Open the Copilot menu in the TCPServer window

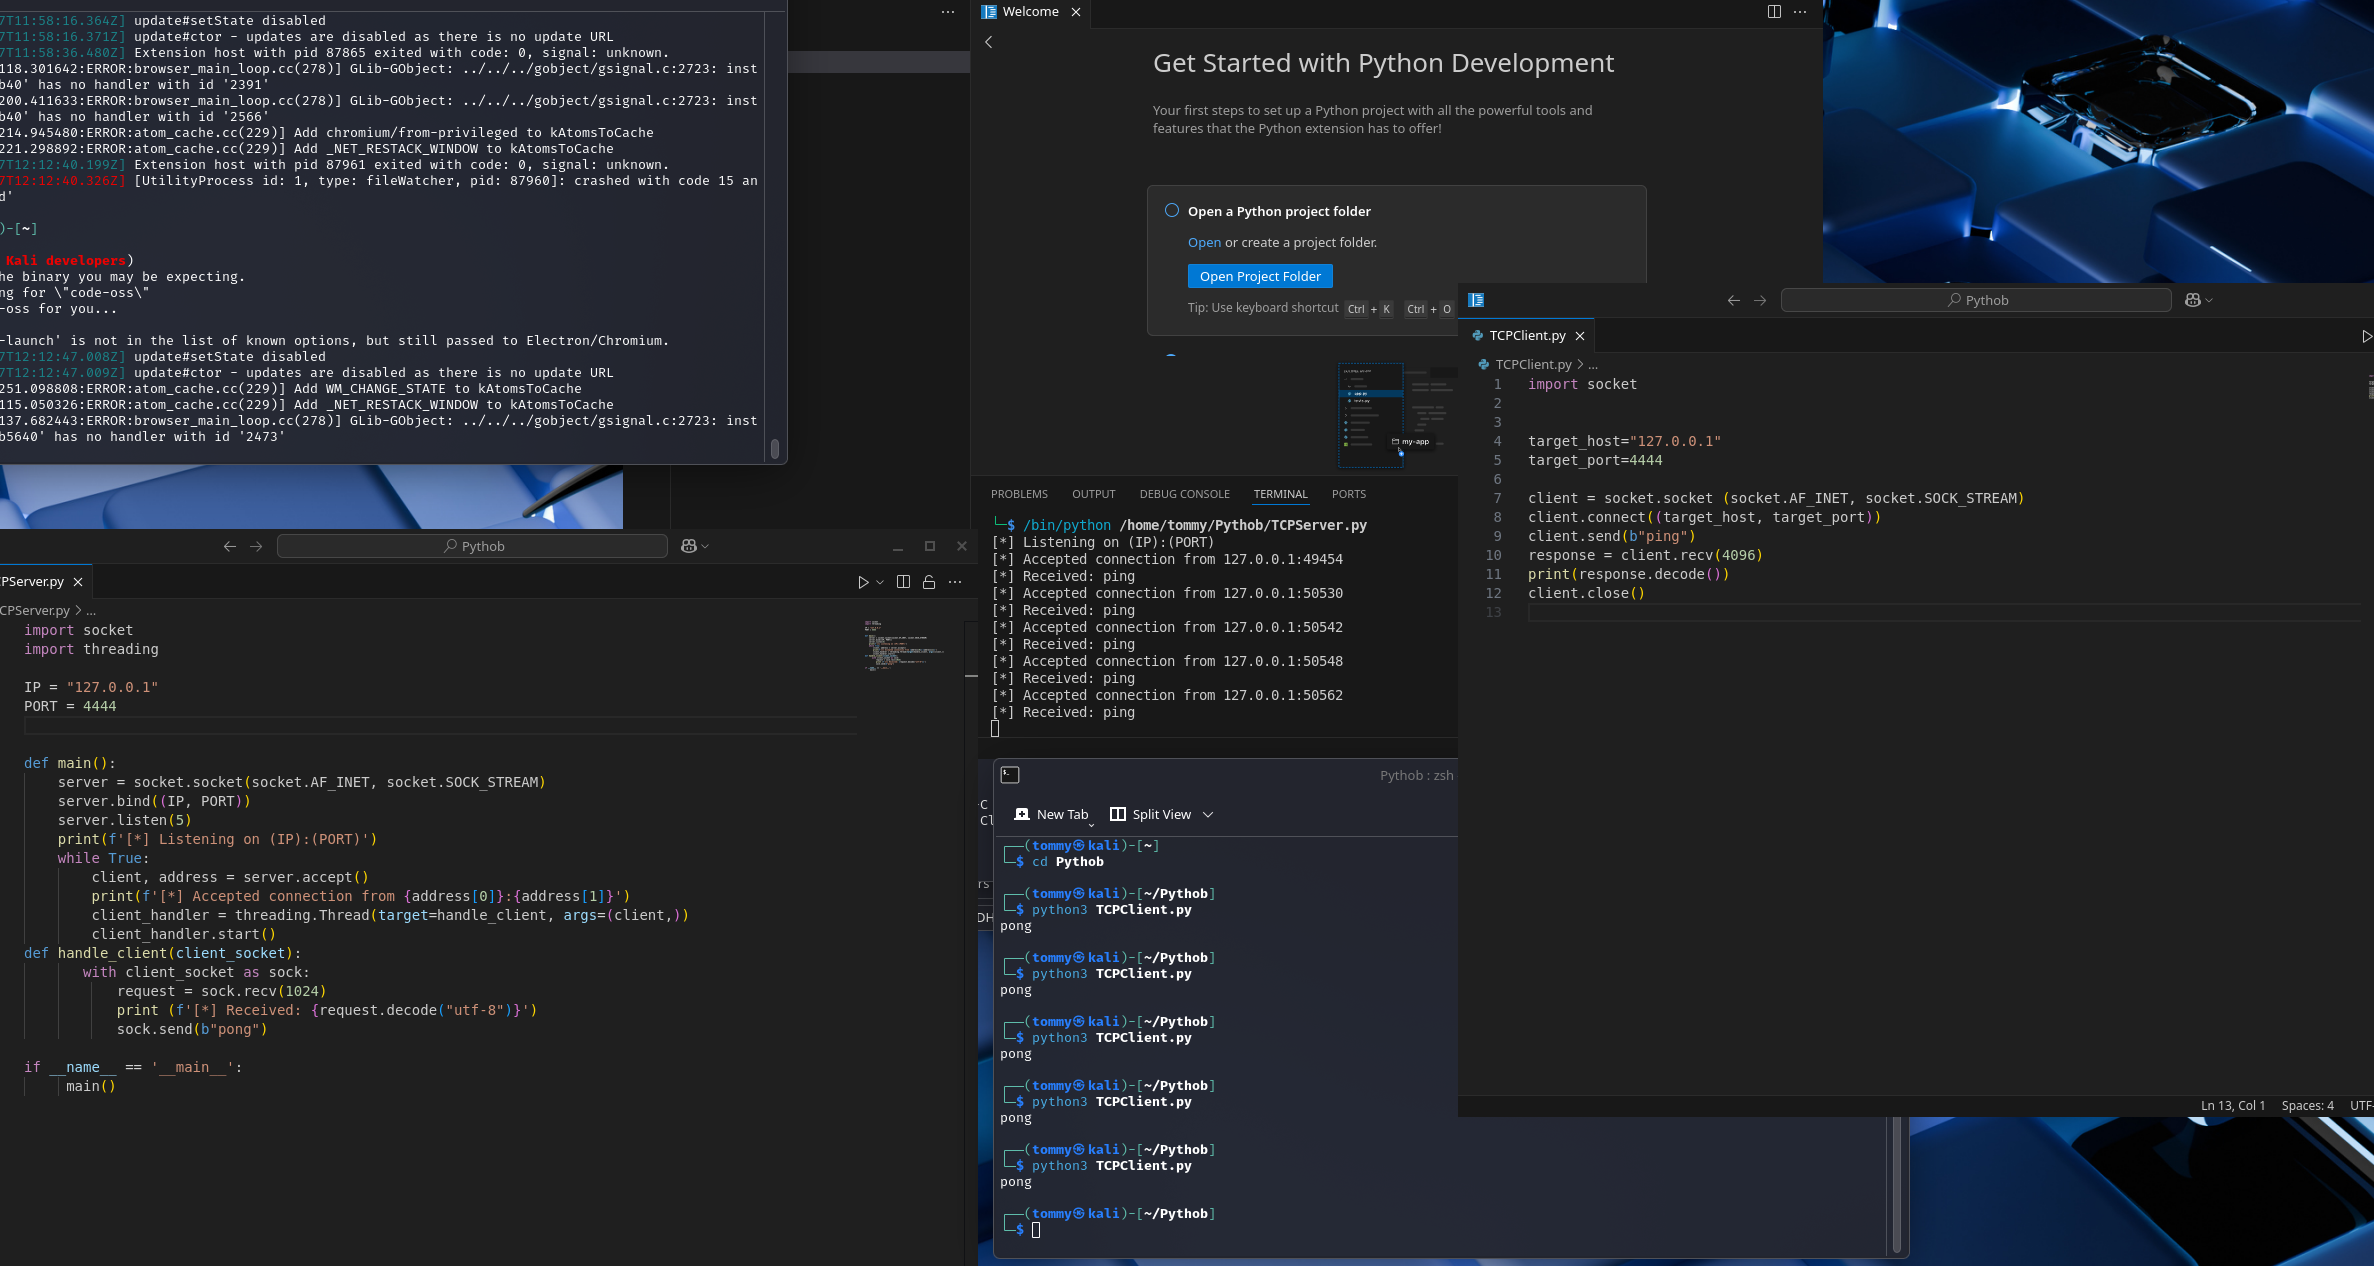pos(690,546)
